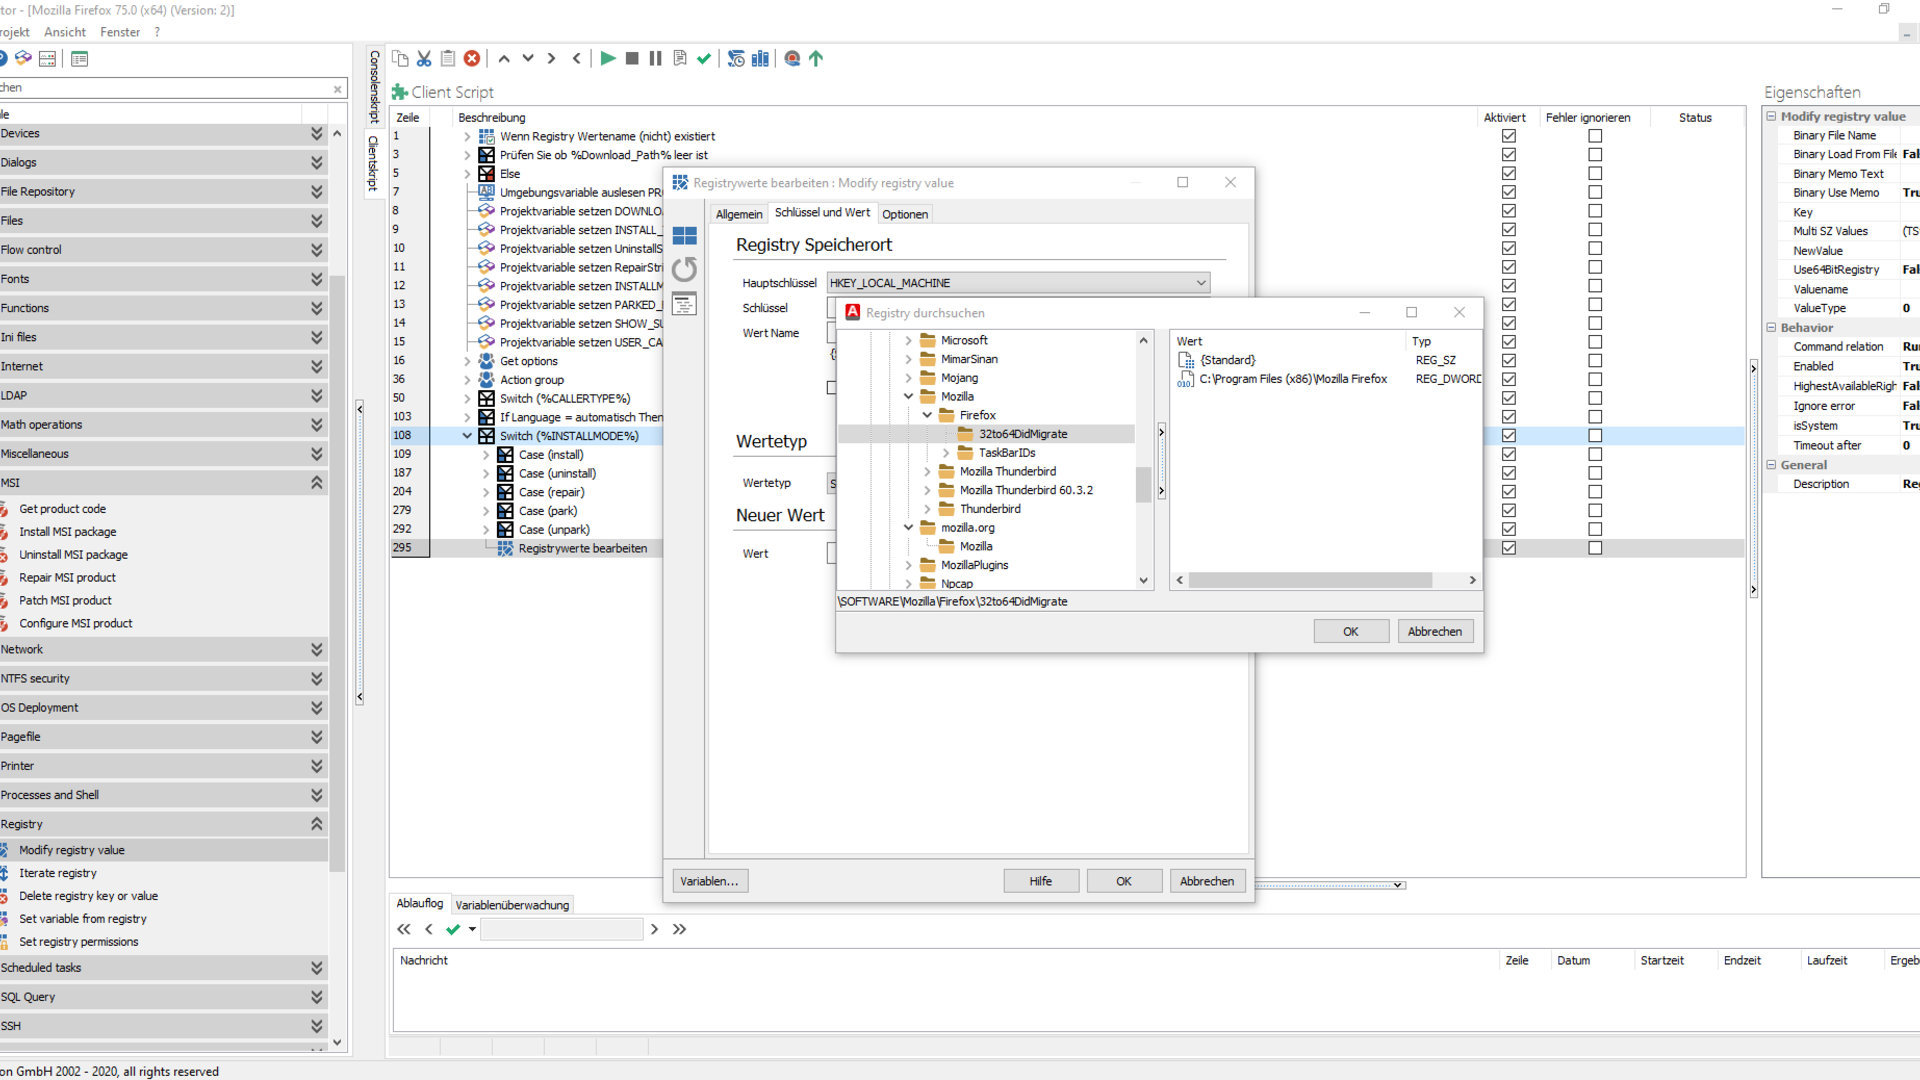This screenshot has width=1920, height=1080.
Task: Click the layout panel icon in left toolbar
Action: pyautogui.click(x=47, y=59)
